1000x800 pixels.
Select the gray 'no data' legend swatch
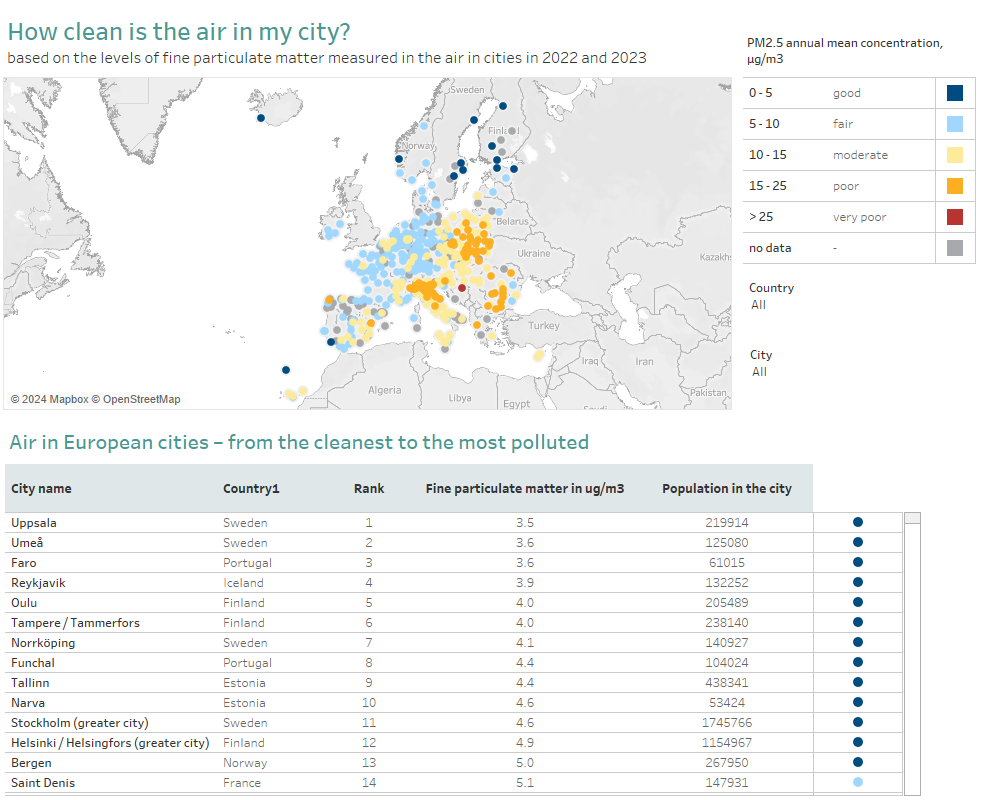955,248
